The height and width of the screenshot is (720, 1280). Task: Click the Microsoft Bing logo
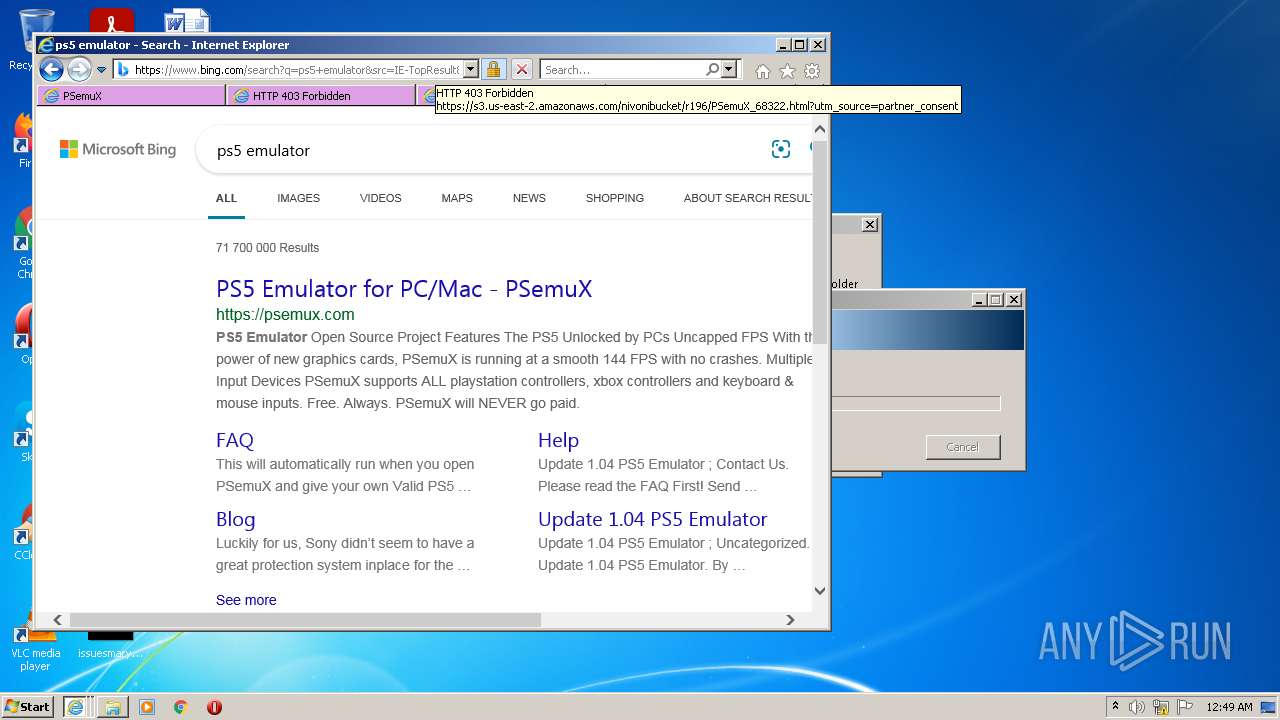[118, 149]
